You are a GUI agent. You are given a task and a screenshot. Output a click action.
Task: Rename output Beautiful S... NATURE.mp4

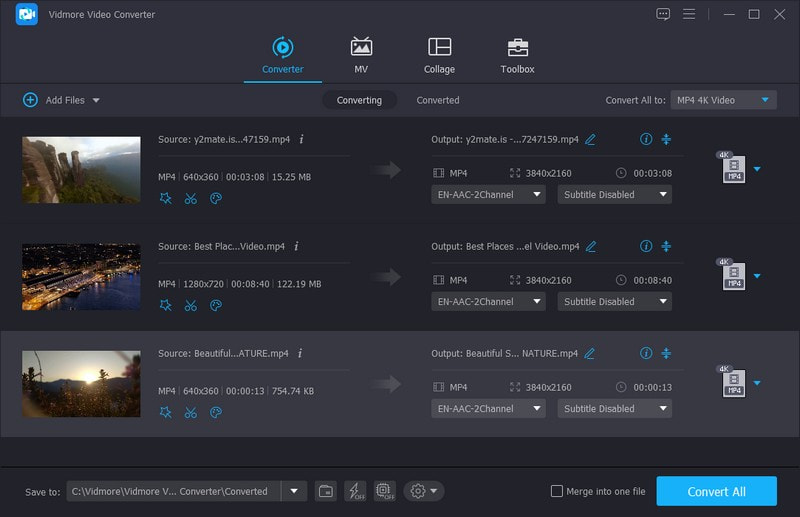click(589, 353)
